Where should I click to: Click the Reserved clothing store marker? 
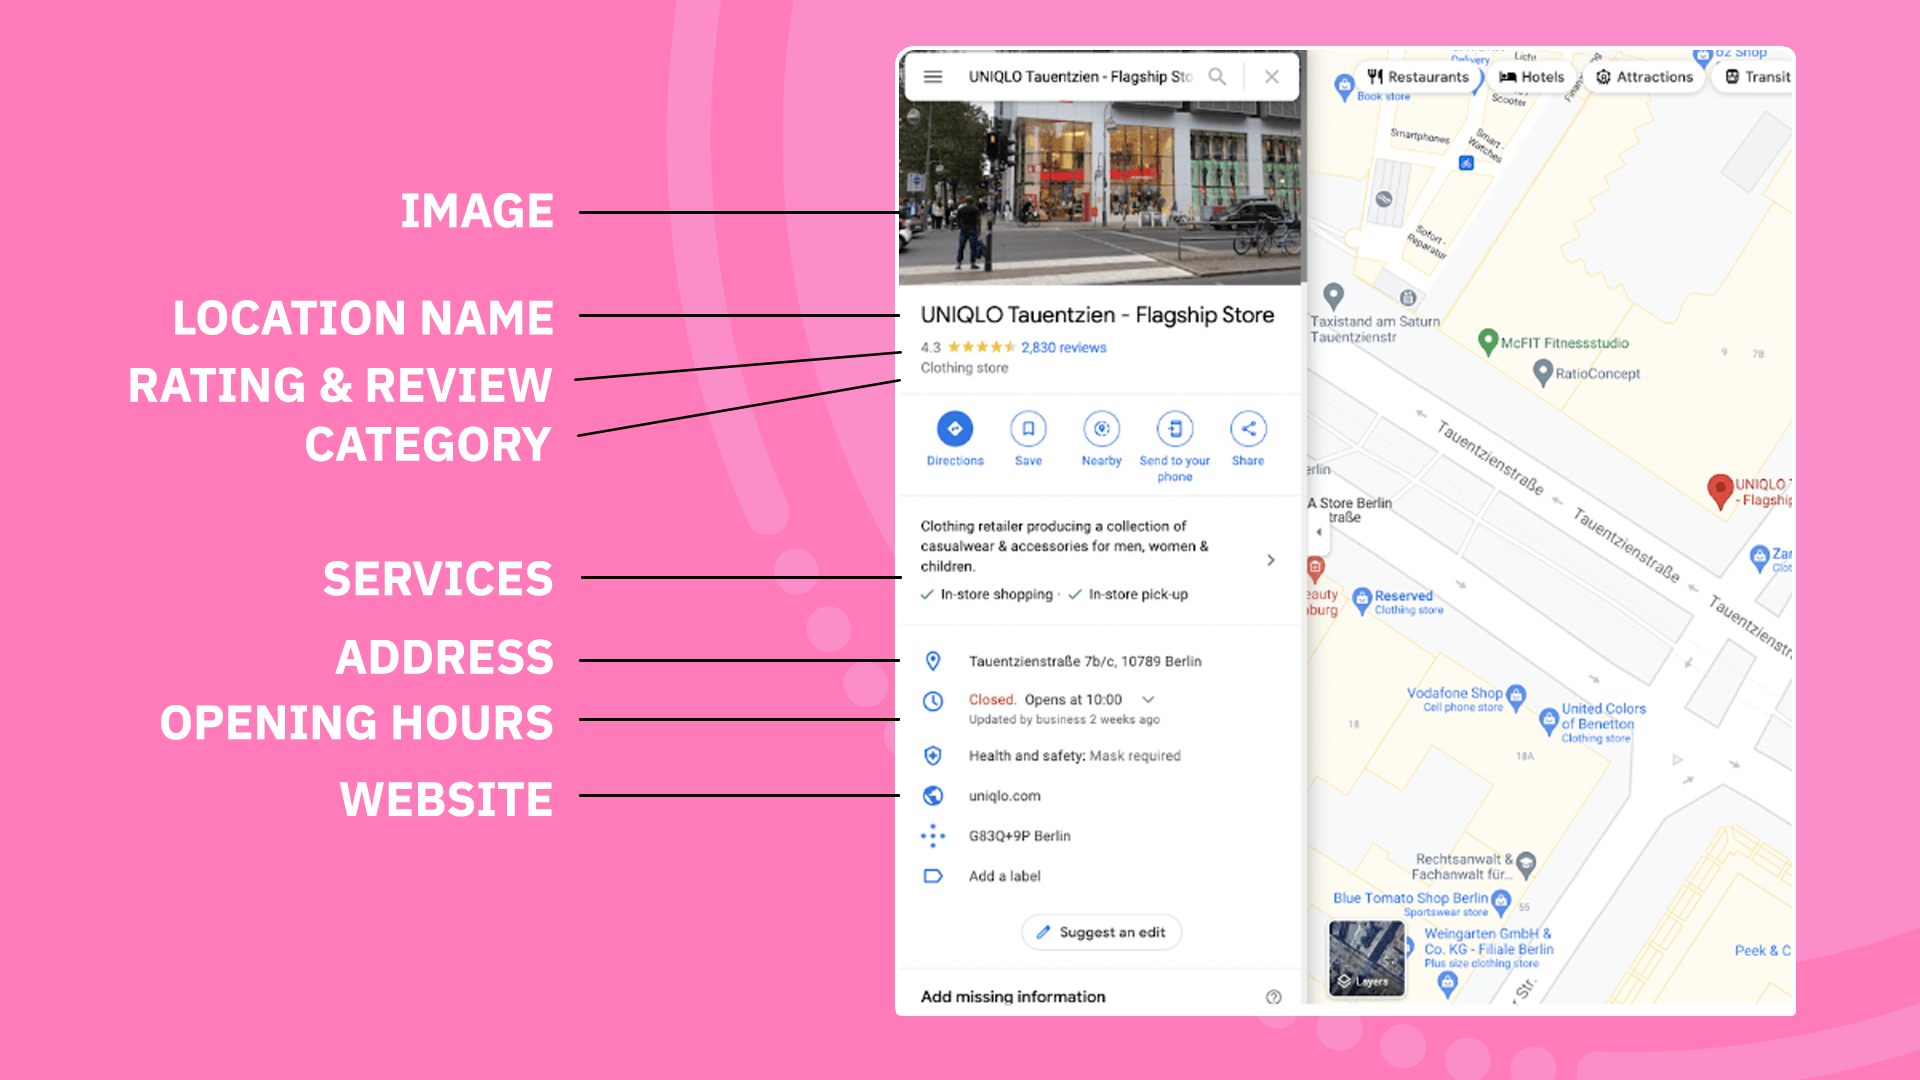point(1361,600)
